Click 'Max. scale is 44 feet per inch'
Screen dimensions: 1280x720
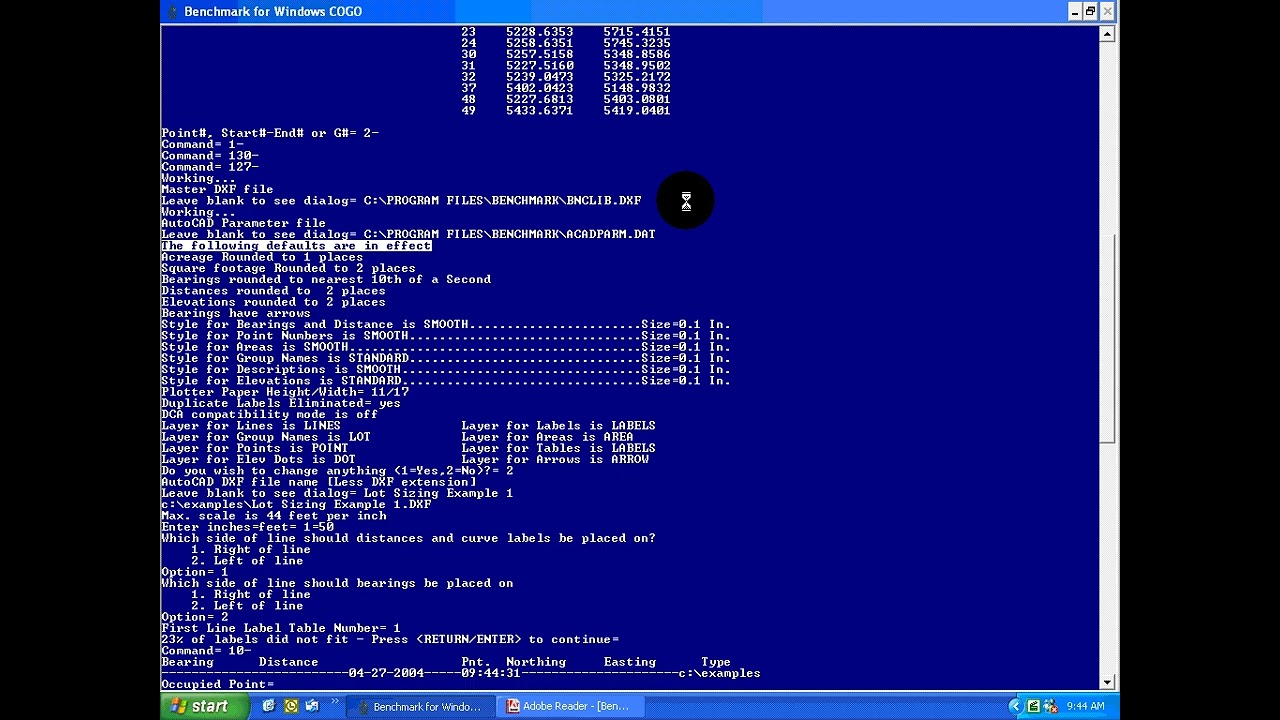click(x=273, y=516)
